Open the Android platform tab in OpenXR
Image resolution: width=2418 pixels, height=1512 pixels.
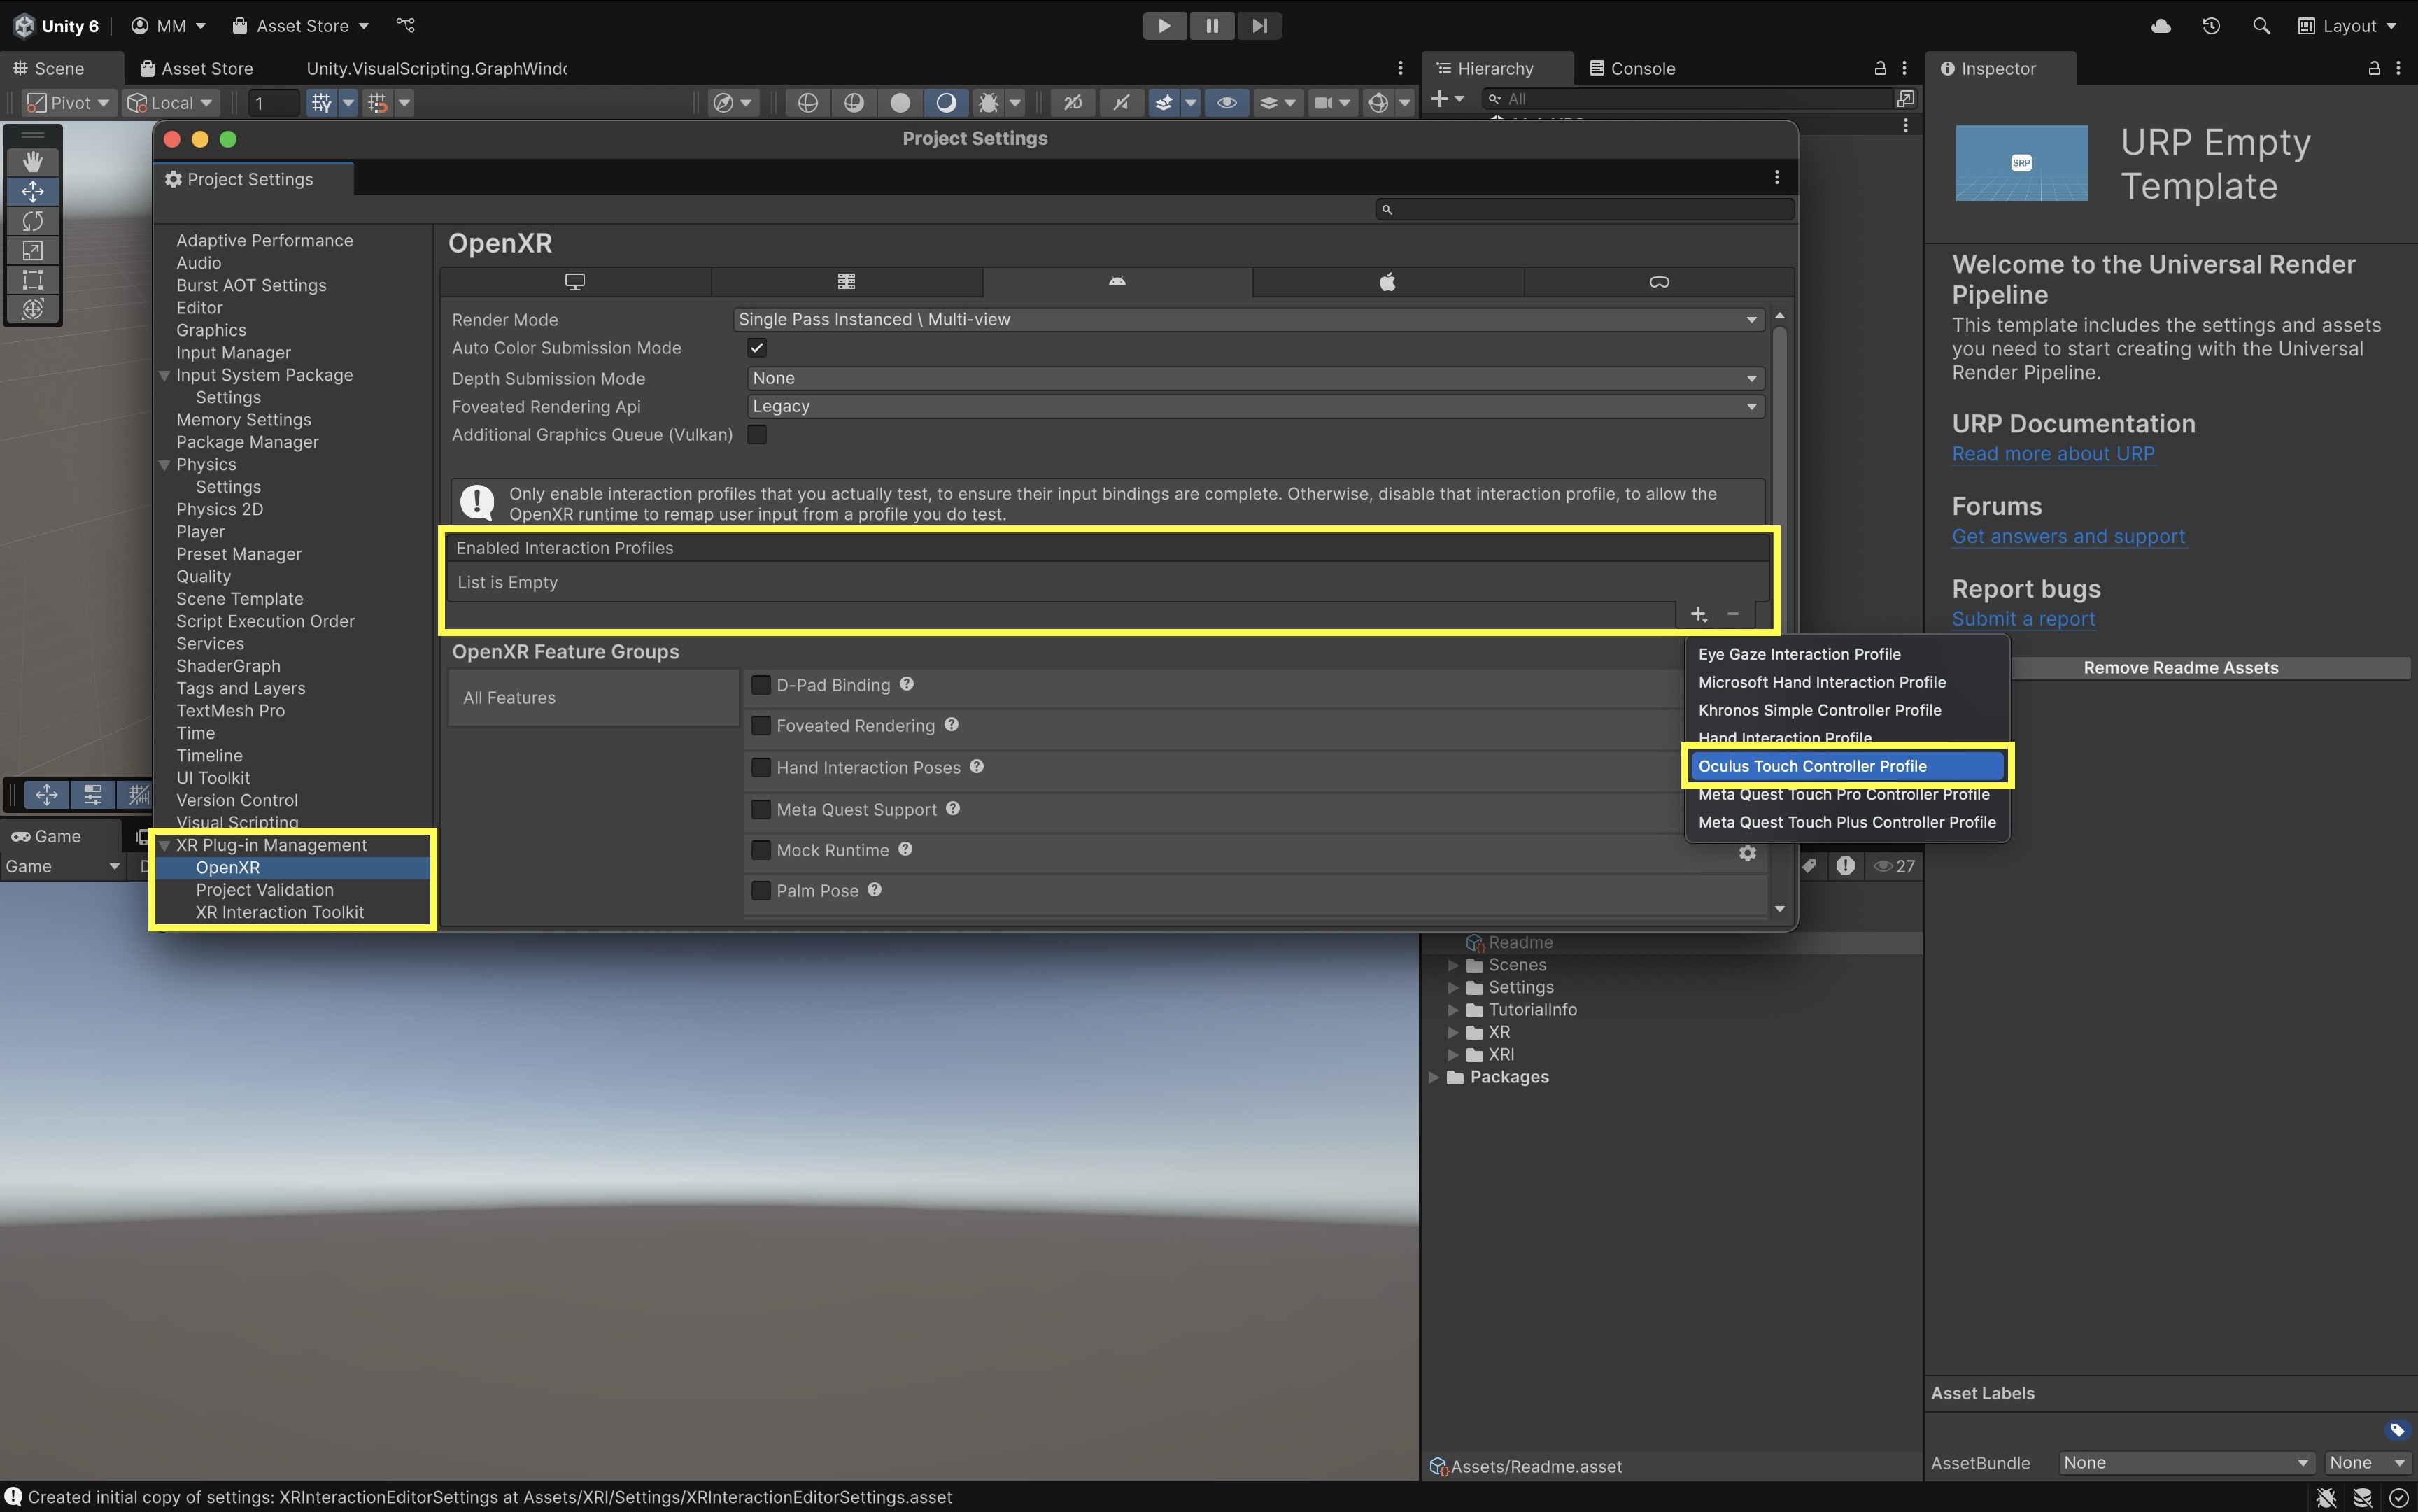[1117, 282]
